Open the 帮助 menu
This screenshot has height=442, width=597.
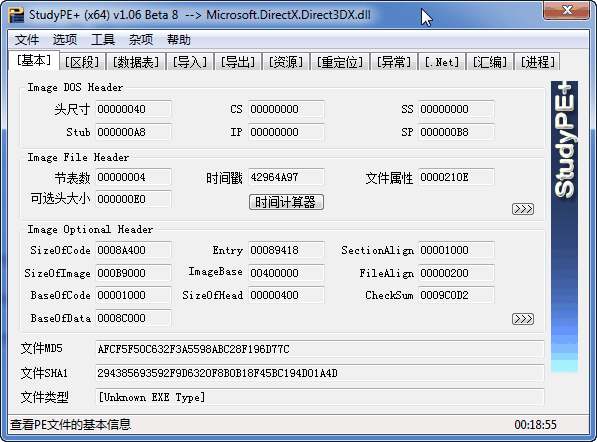[x=179, y=40]
